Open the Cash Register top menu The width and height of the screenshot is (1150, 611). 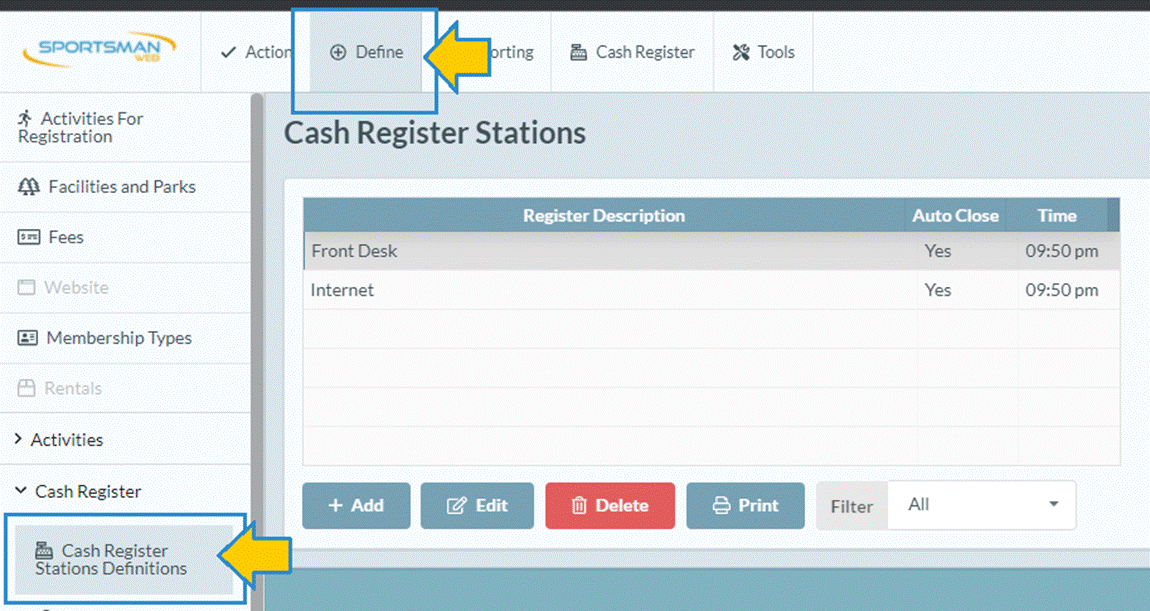click(x=632, y=52)
